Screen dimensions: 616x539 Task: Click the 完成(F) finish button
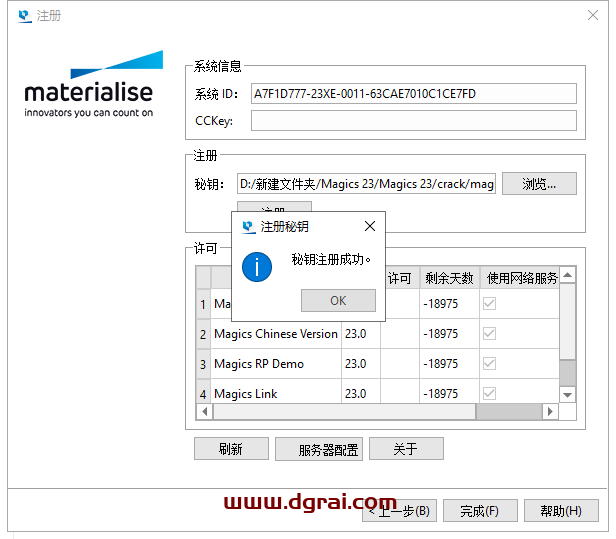480,511
